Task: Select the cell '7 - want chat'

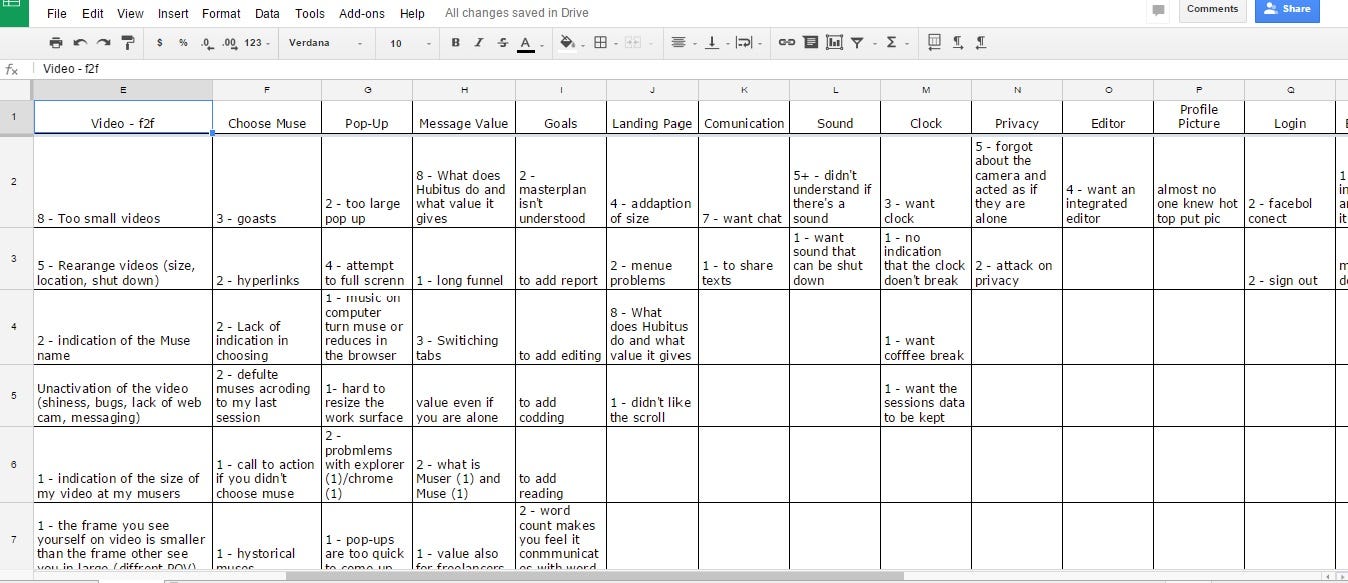Action: [744, 181]
